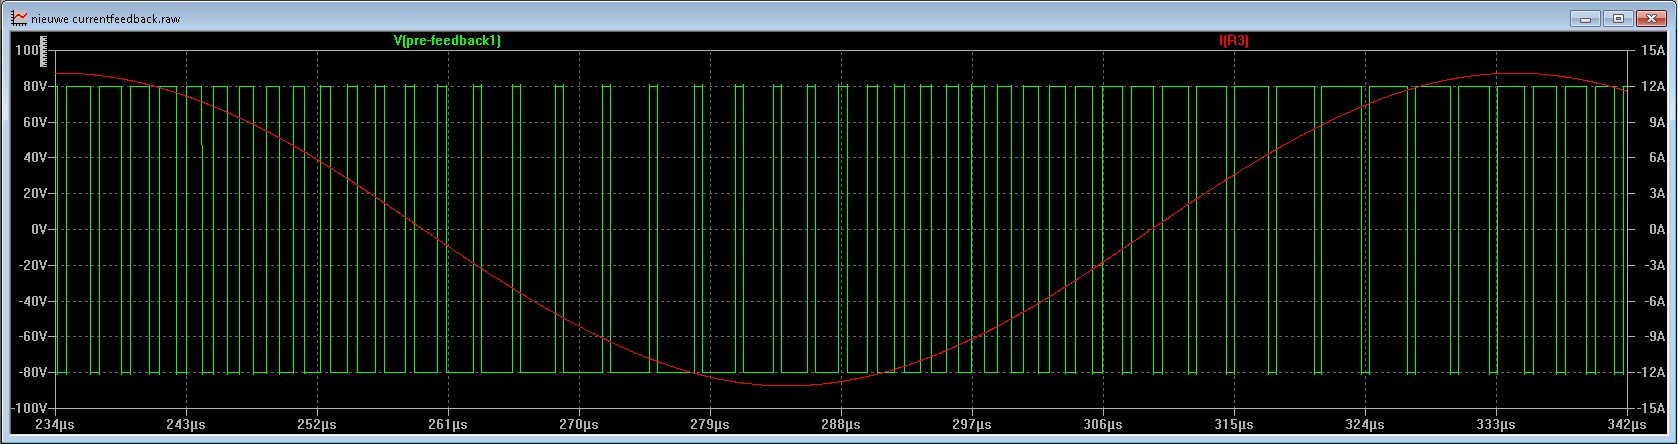This screenshot has height=444, width=1678.
Task: Click the 261µs time axis label
Action: pyautogui.click(x=448, y=425)
